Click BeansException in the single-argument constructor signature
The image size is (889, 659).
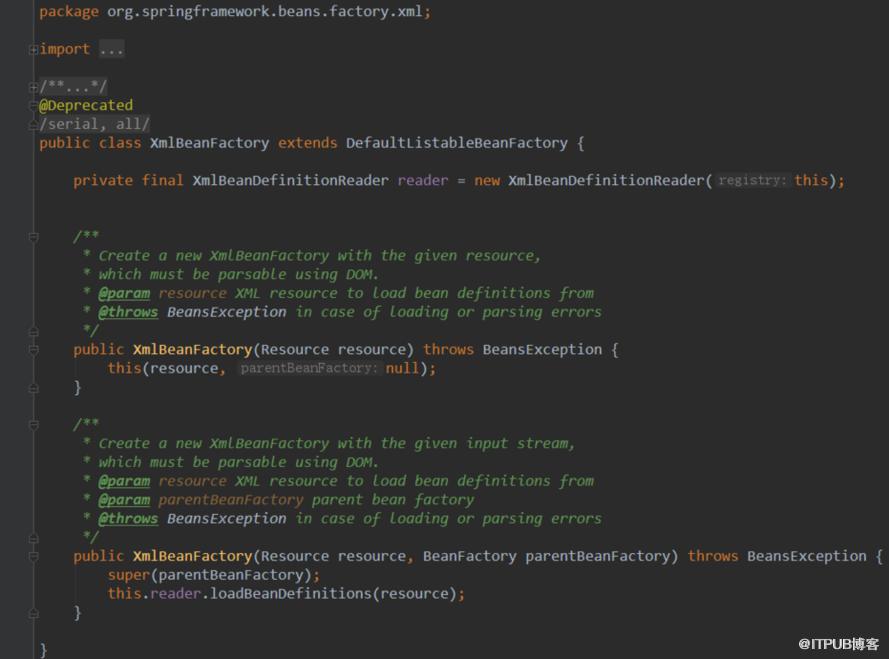pos(542,349)
